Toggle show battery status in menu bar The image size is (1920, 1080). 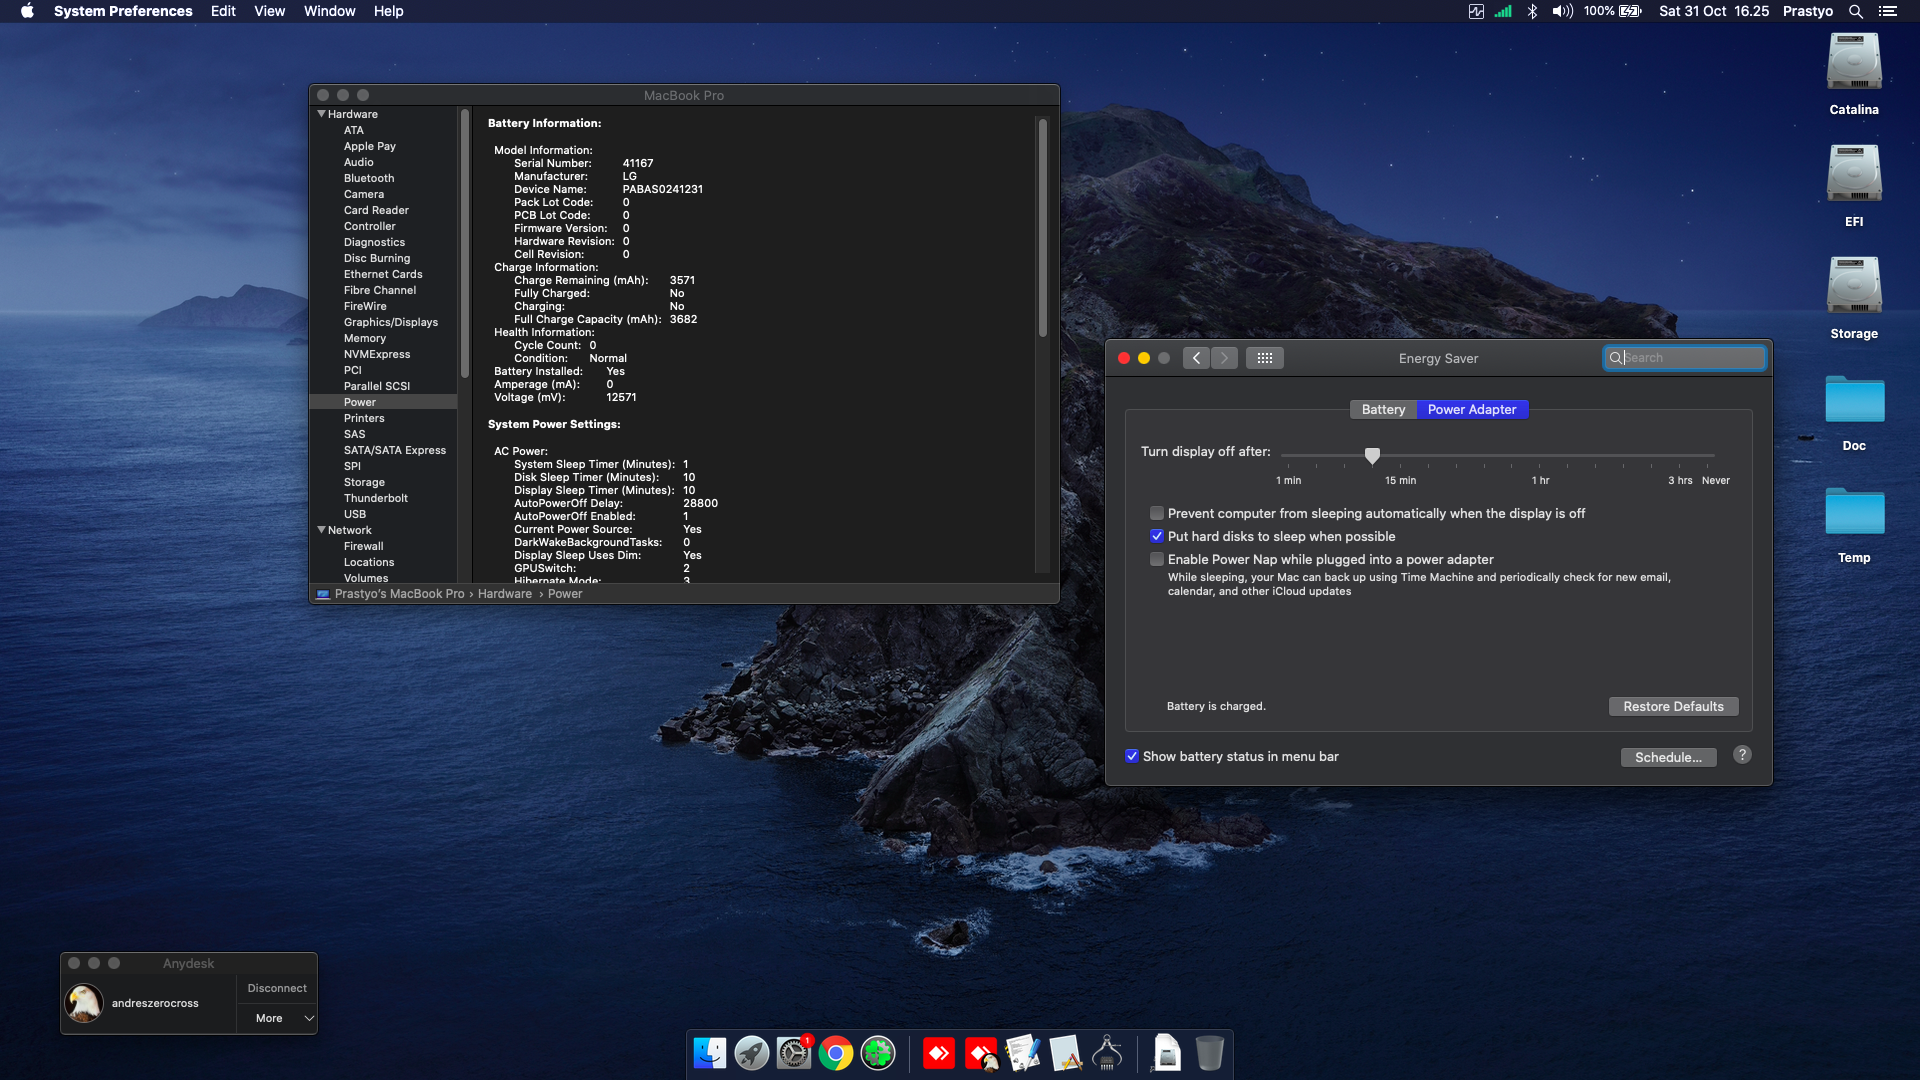1132,757
